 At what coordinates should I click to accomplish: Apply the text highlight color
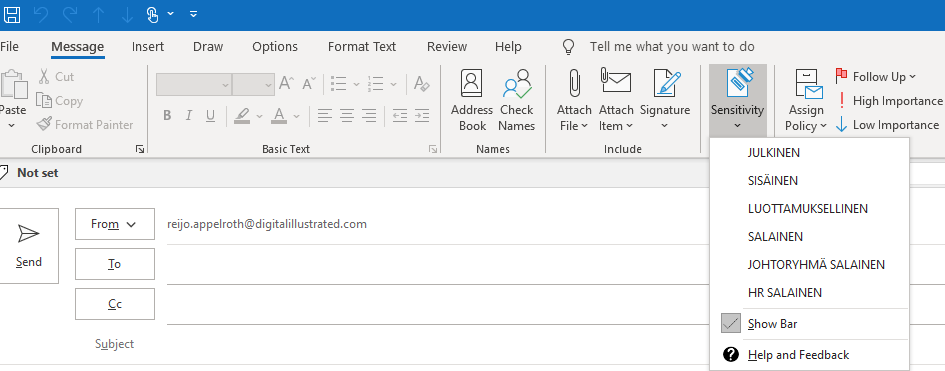point(242,116)
